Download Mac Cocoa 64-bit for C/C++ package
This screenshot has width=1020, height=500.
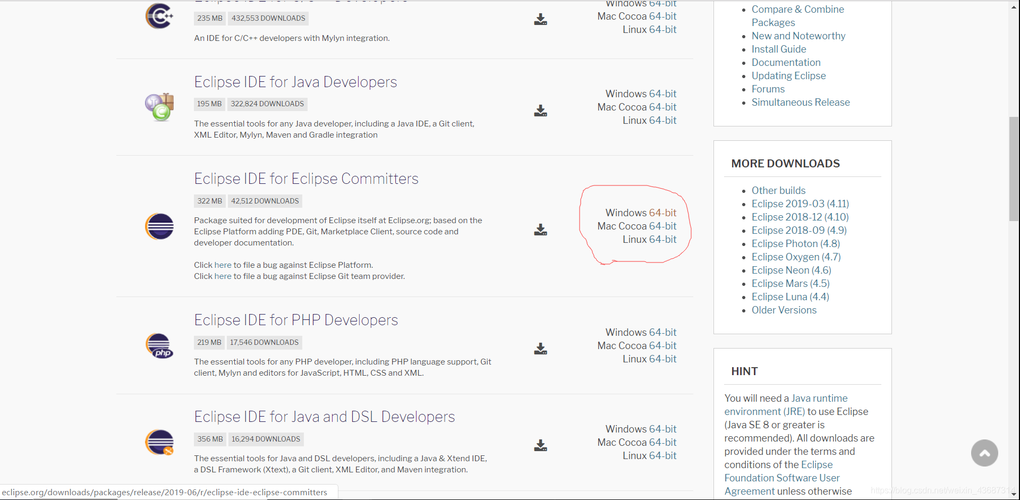tap(662, 16)
